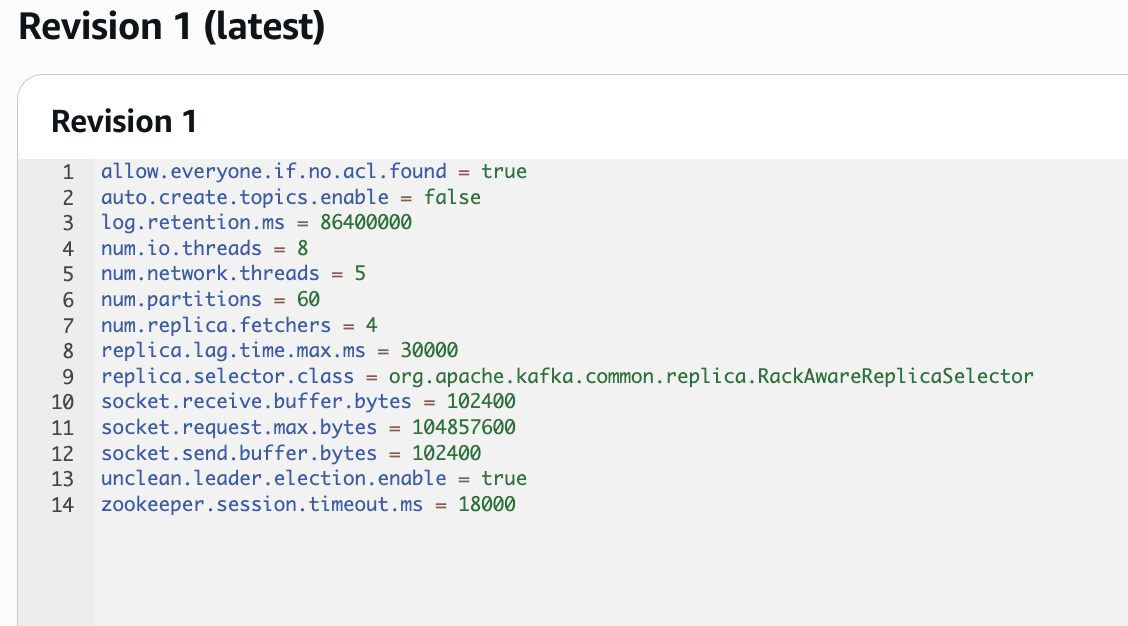Click the replica.lag.time.max.ms value 30000
1128x626 pixels.
[429, 350]
